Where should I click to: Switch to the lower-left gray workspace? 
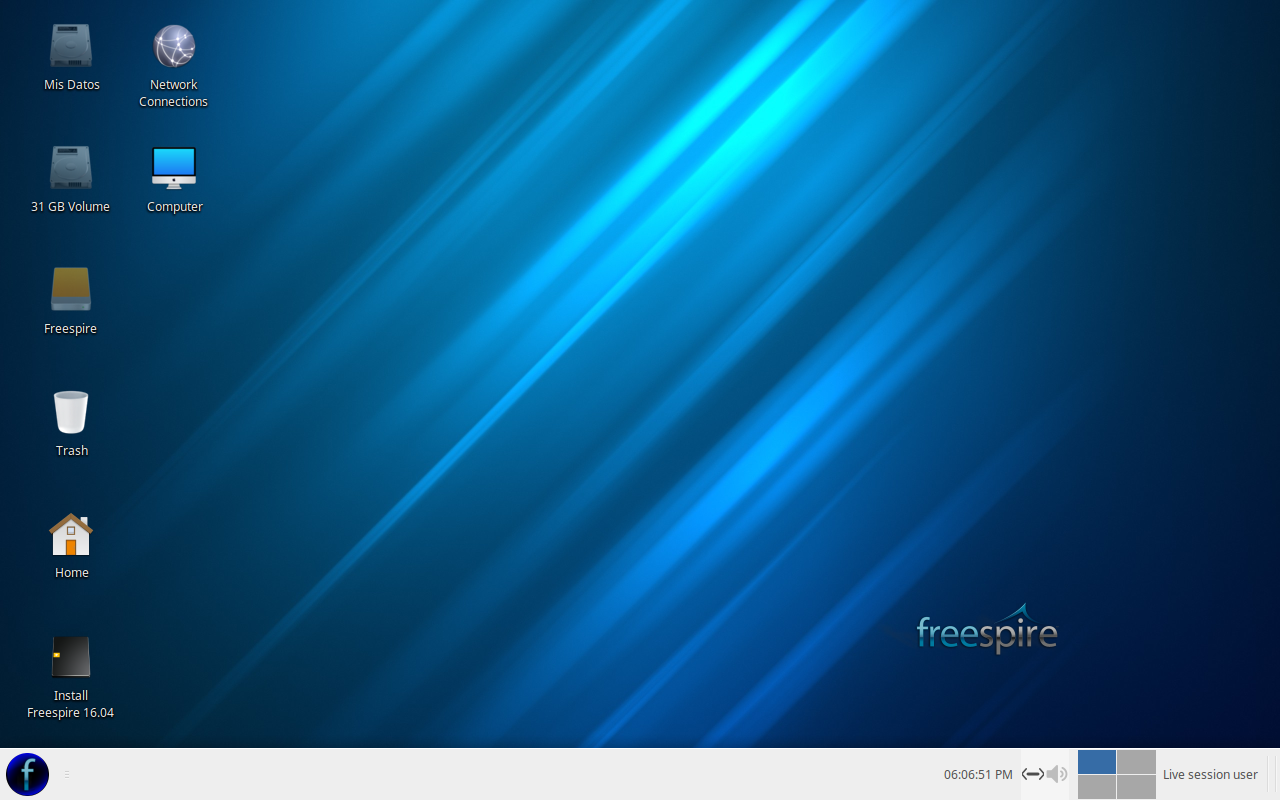click(1097, 787)
